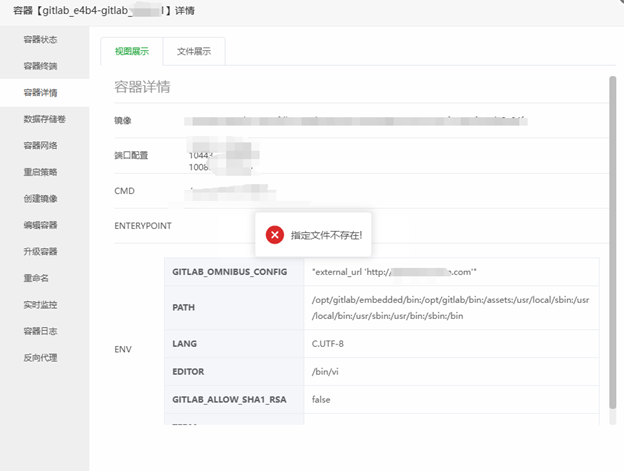Click the false value cell

coord(452,399)
